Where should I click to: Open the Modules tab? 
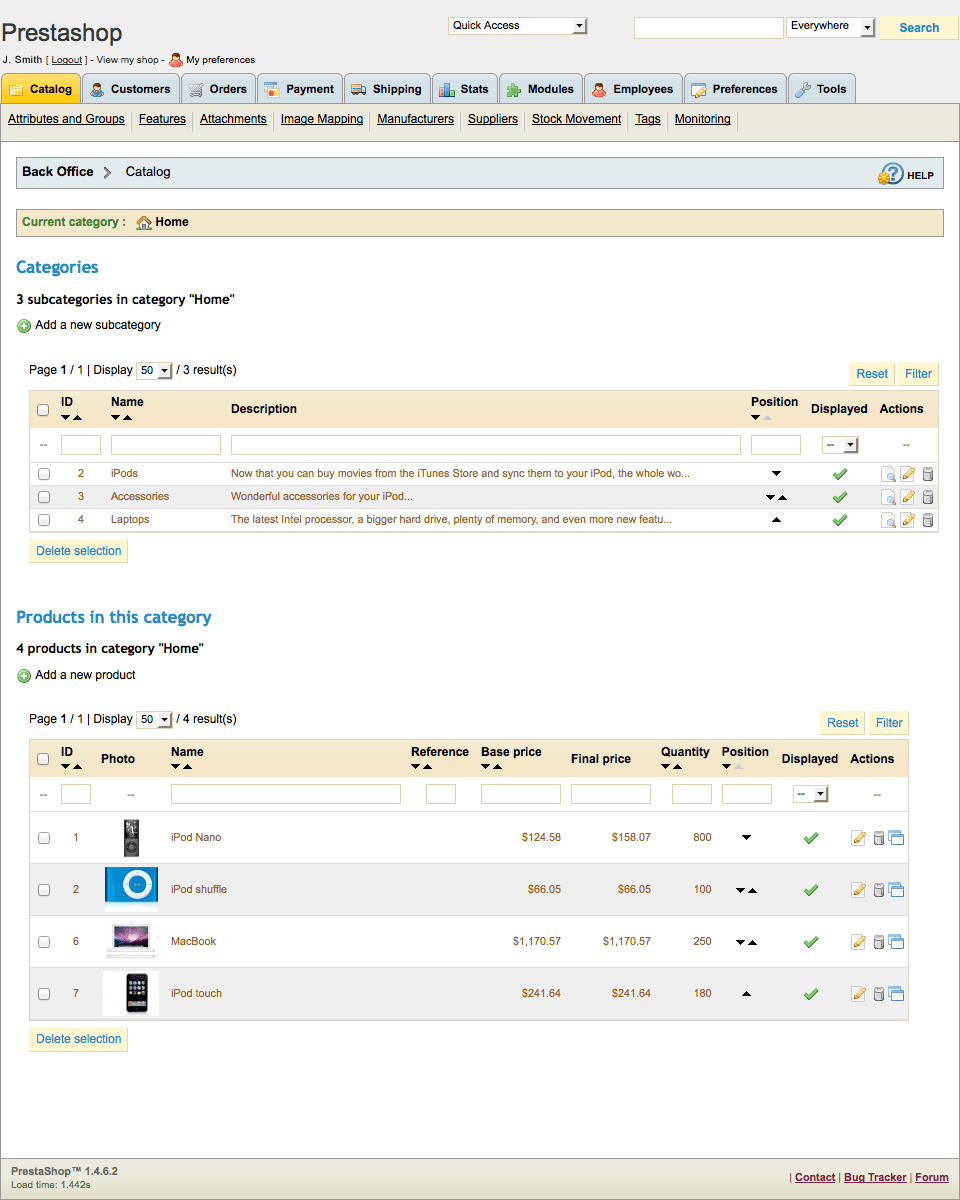tap(540, 89)
